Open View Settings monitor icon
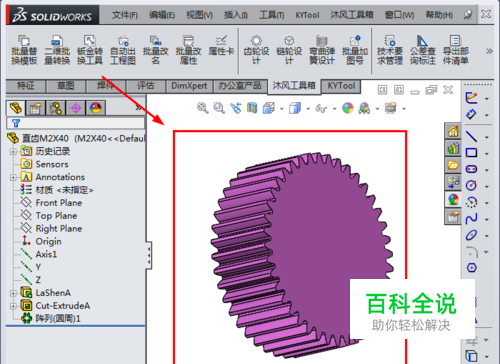 (x=391, y=108)
